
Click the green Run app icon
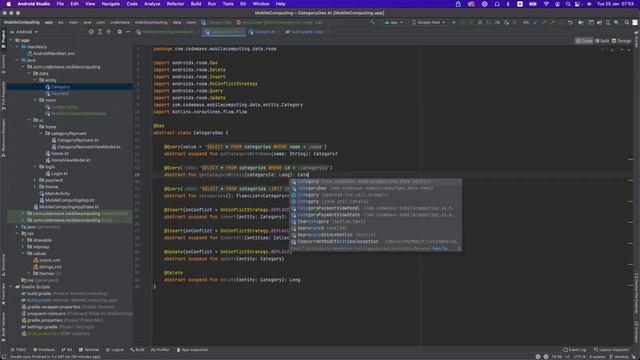coord(453,22)
